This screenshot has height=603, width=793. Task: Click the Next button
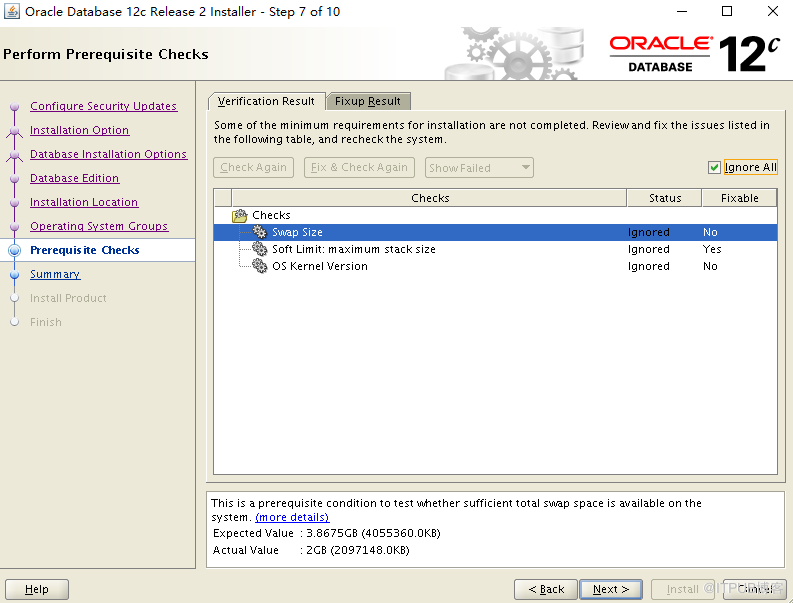610,589
